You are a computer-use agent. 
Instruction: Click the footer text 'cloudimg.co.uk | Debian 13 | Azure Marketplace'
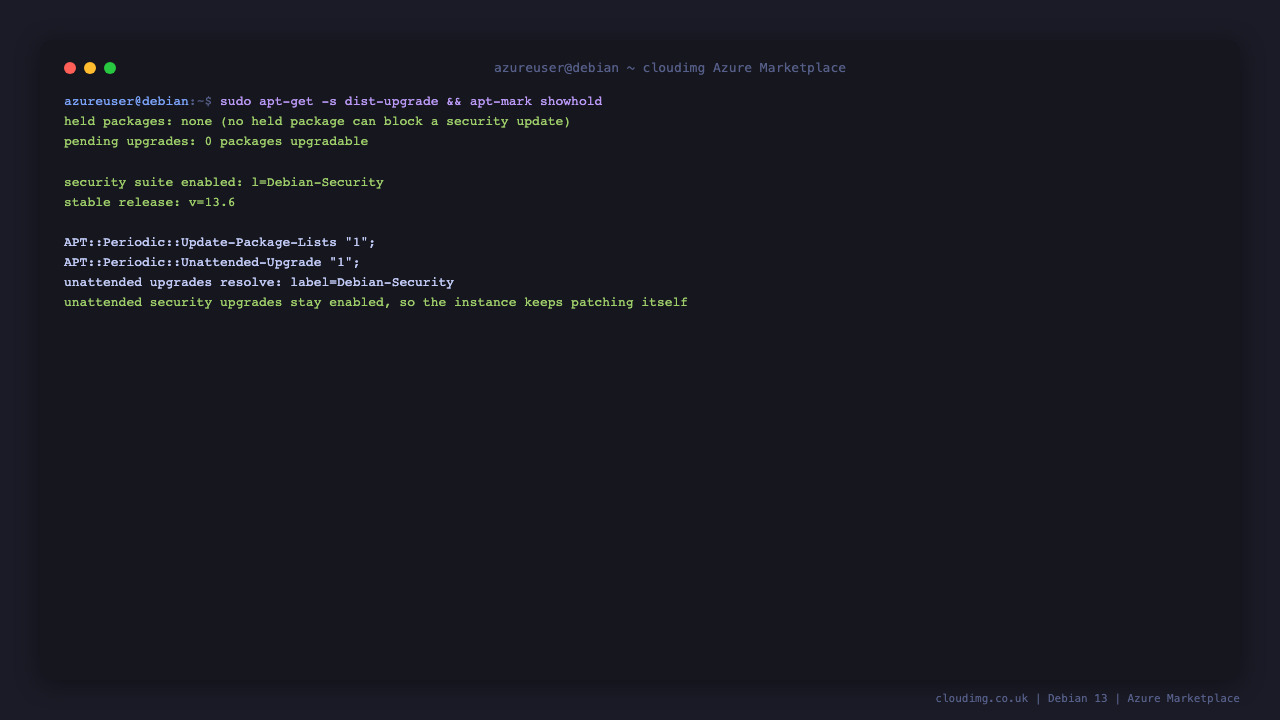[x=1088, y=699]
